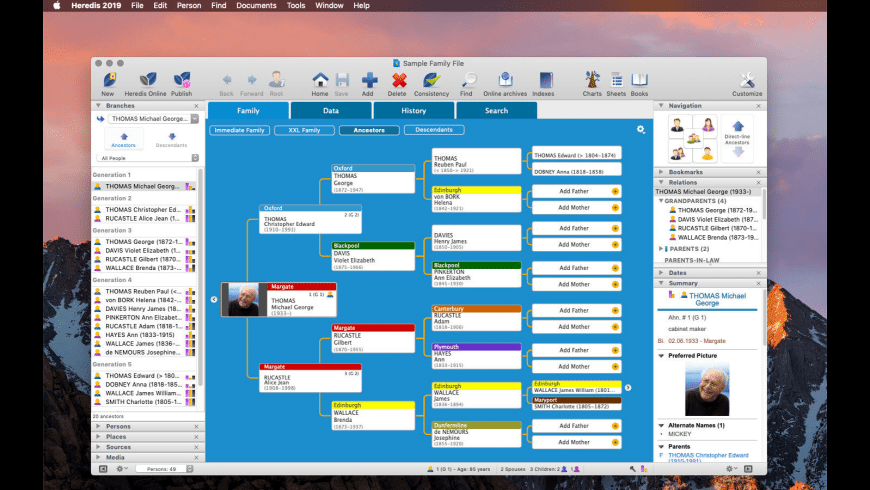Click the gear settings icon in family view
Viewport: 870px width, 490px height.
pyautogui.click(x=640, y=129)
